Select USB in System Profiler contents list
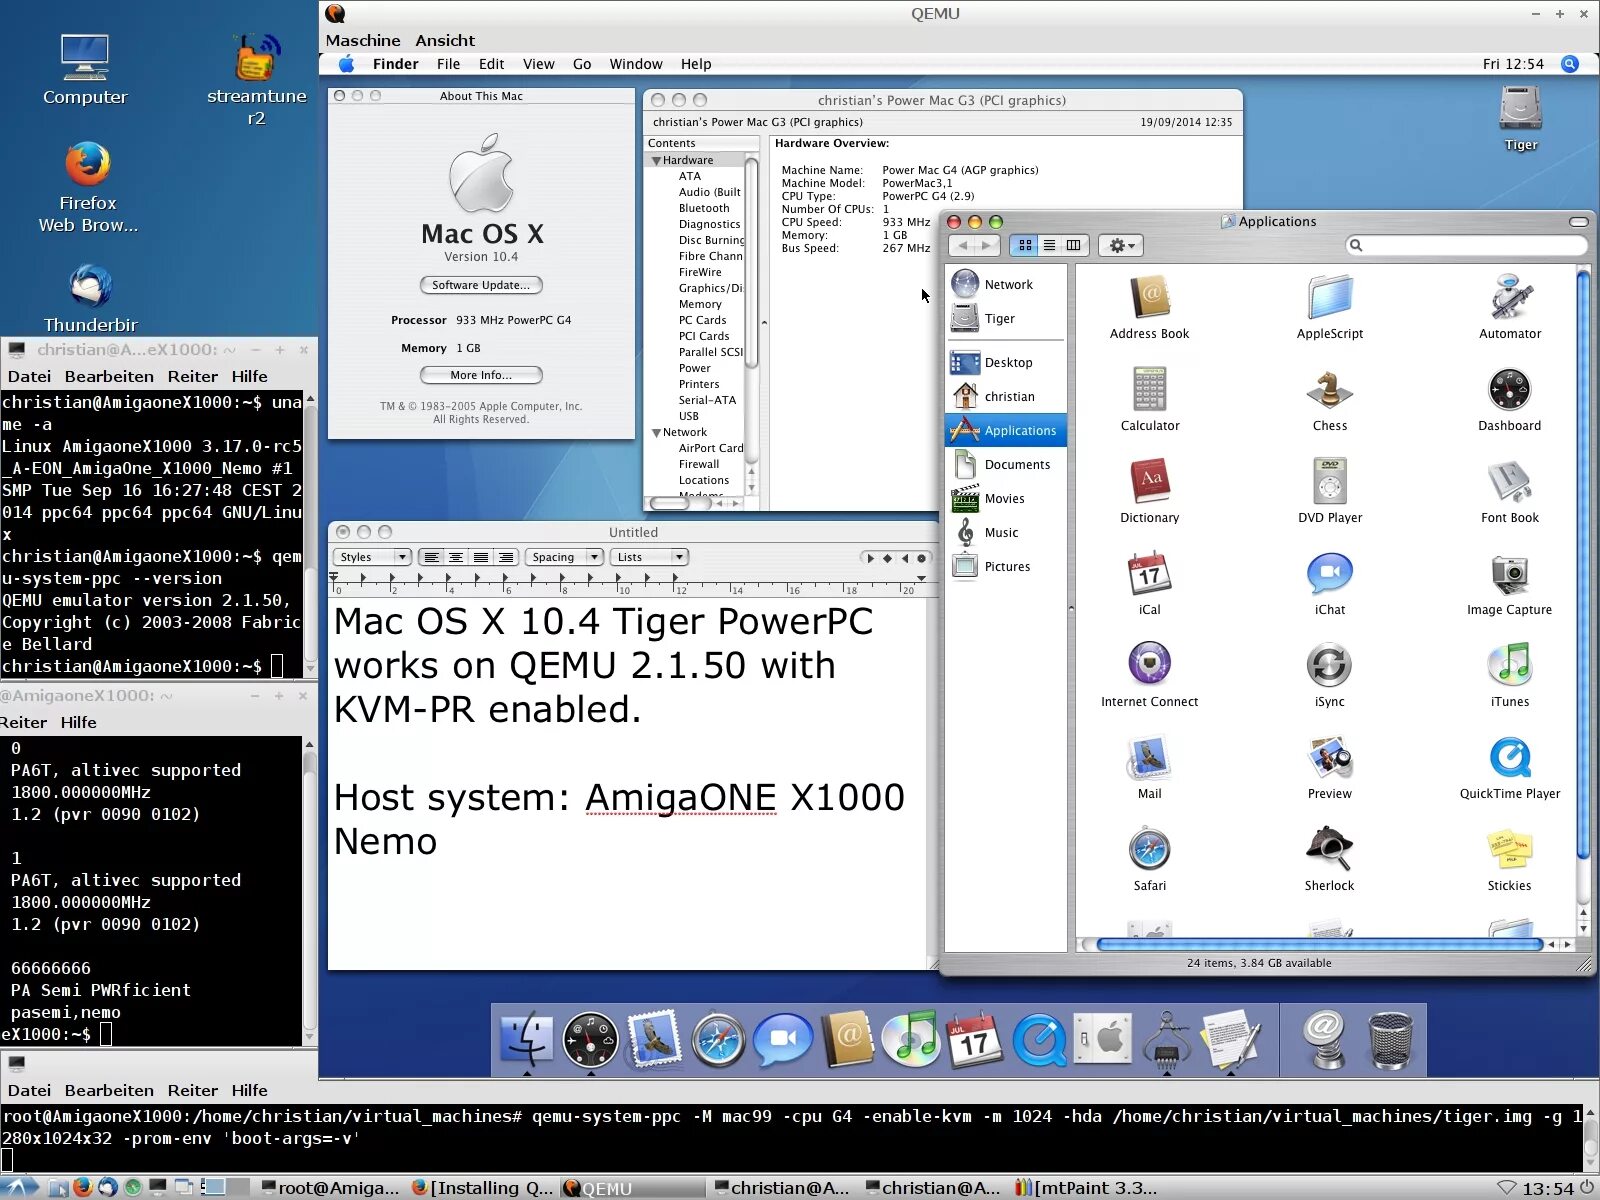1600x1200 pixels. (689, 416)
